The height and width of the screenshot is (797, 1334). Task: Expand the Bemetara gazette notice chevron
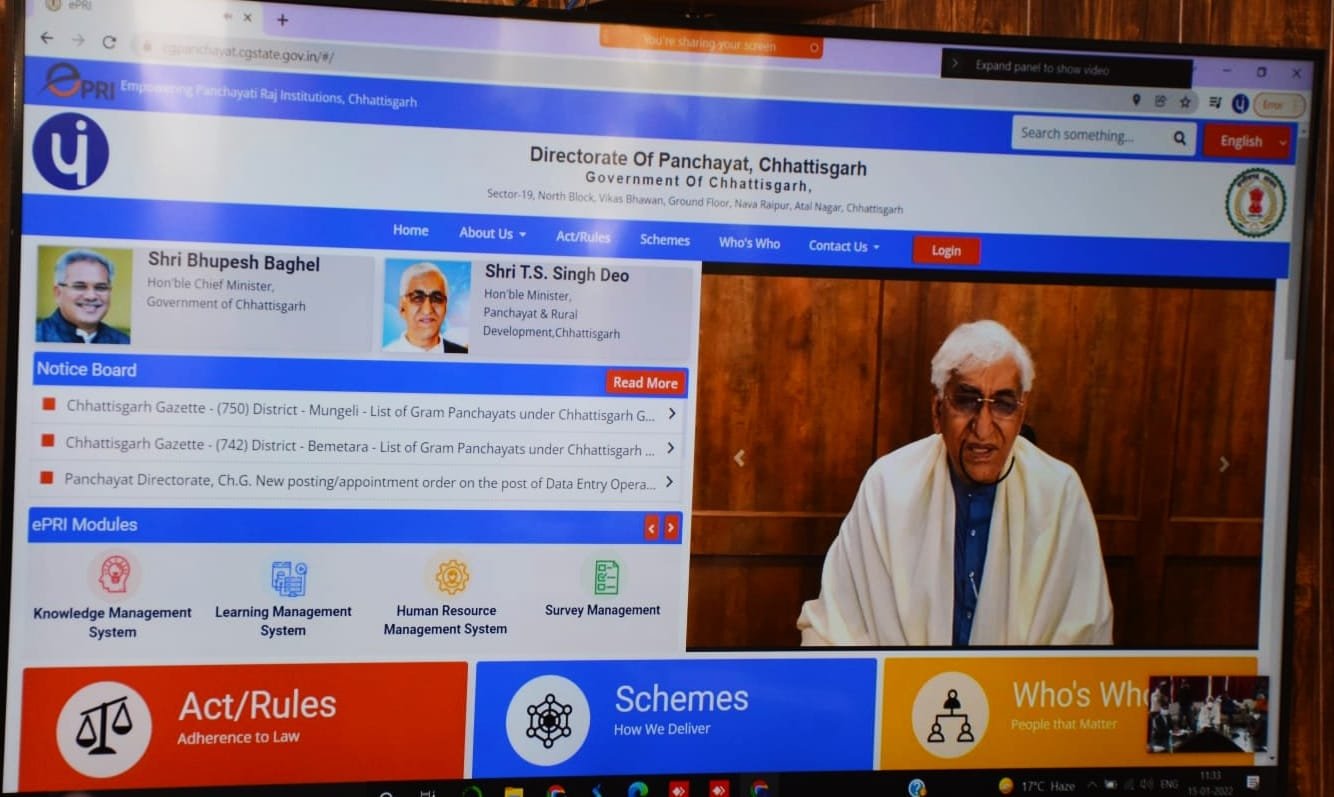pyautogui.click(x=670, y=448)
